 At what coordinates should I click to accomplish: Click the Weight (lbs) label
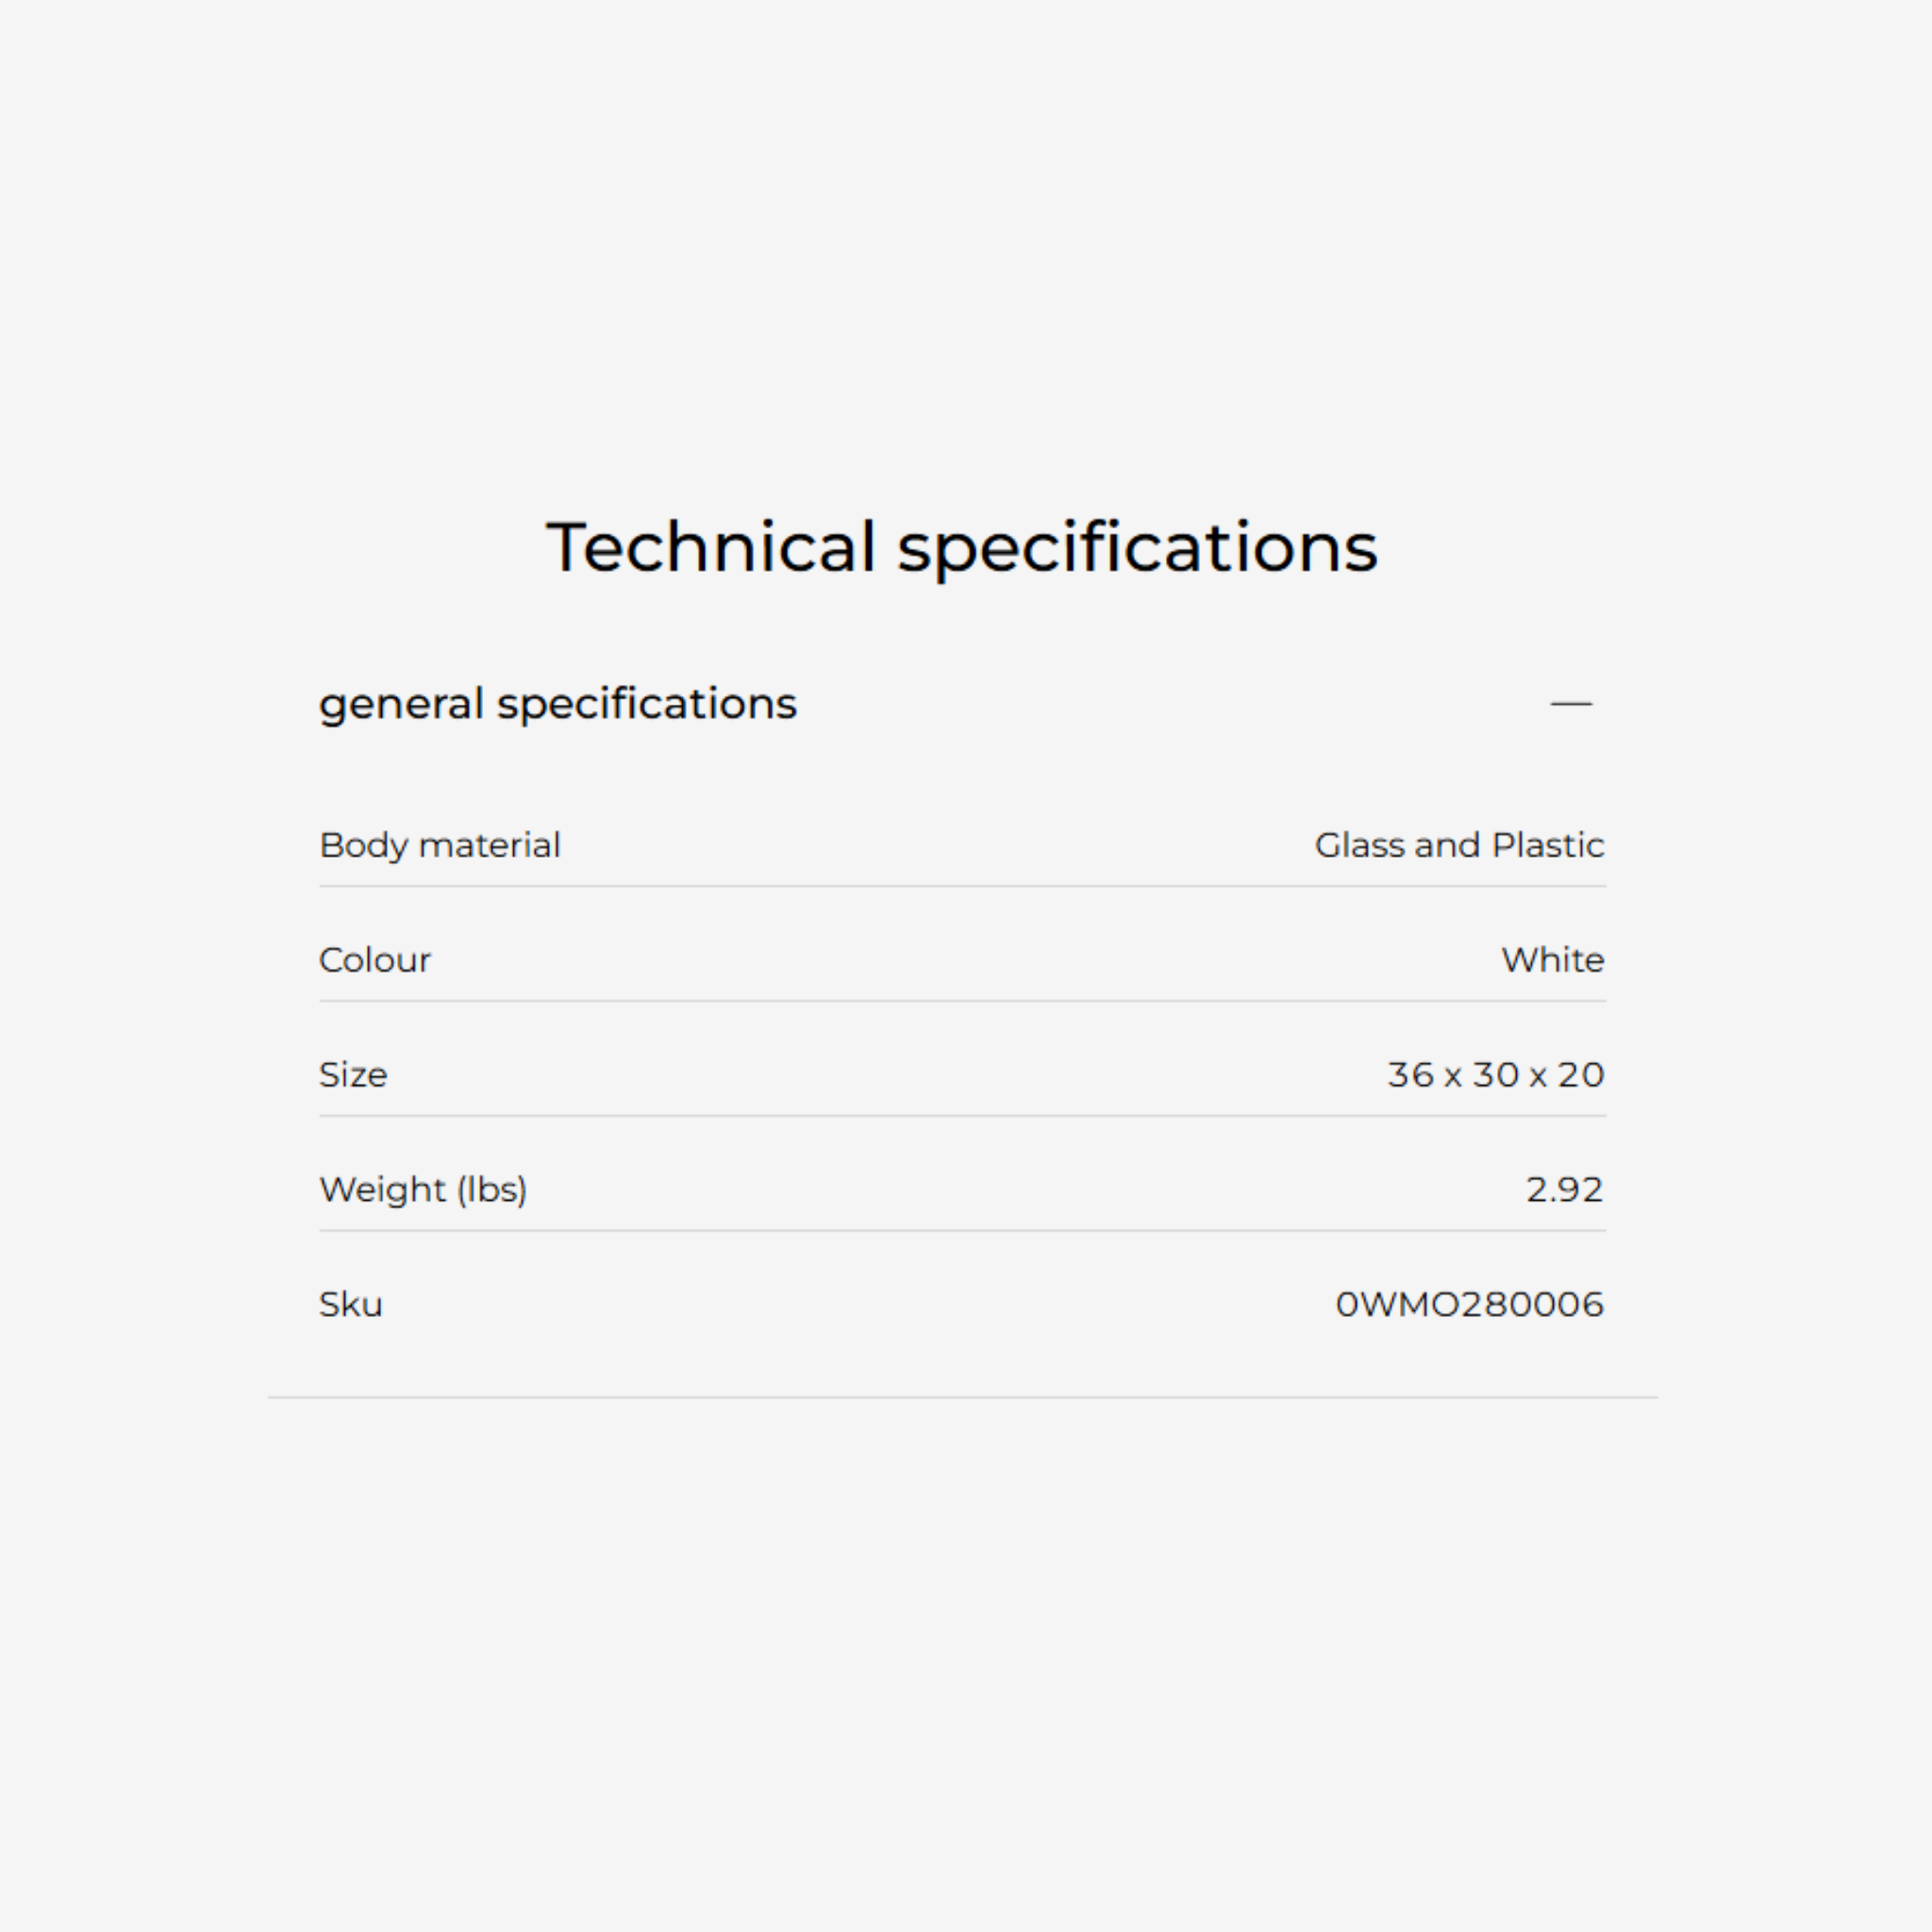tap(422, 1190)
